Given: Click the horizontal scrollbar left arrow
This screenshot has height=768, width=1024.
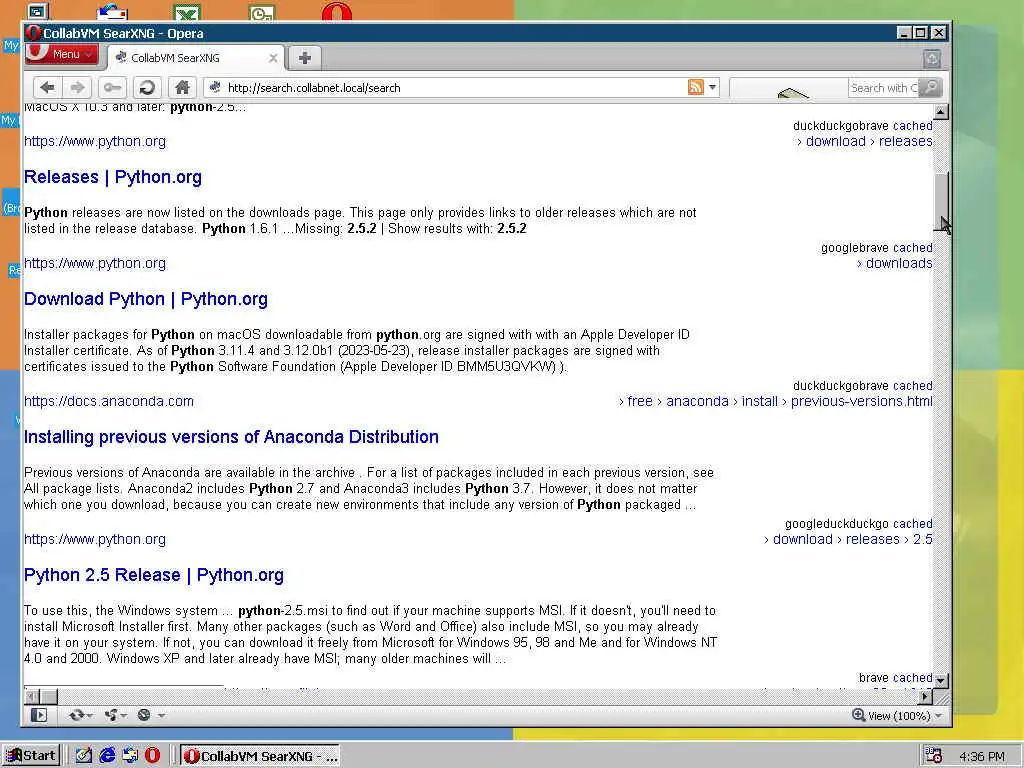Looking at the screenshot, I should point(32,697).
